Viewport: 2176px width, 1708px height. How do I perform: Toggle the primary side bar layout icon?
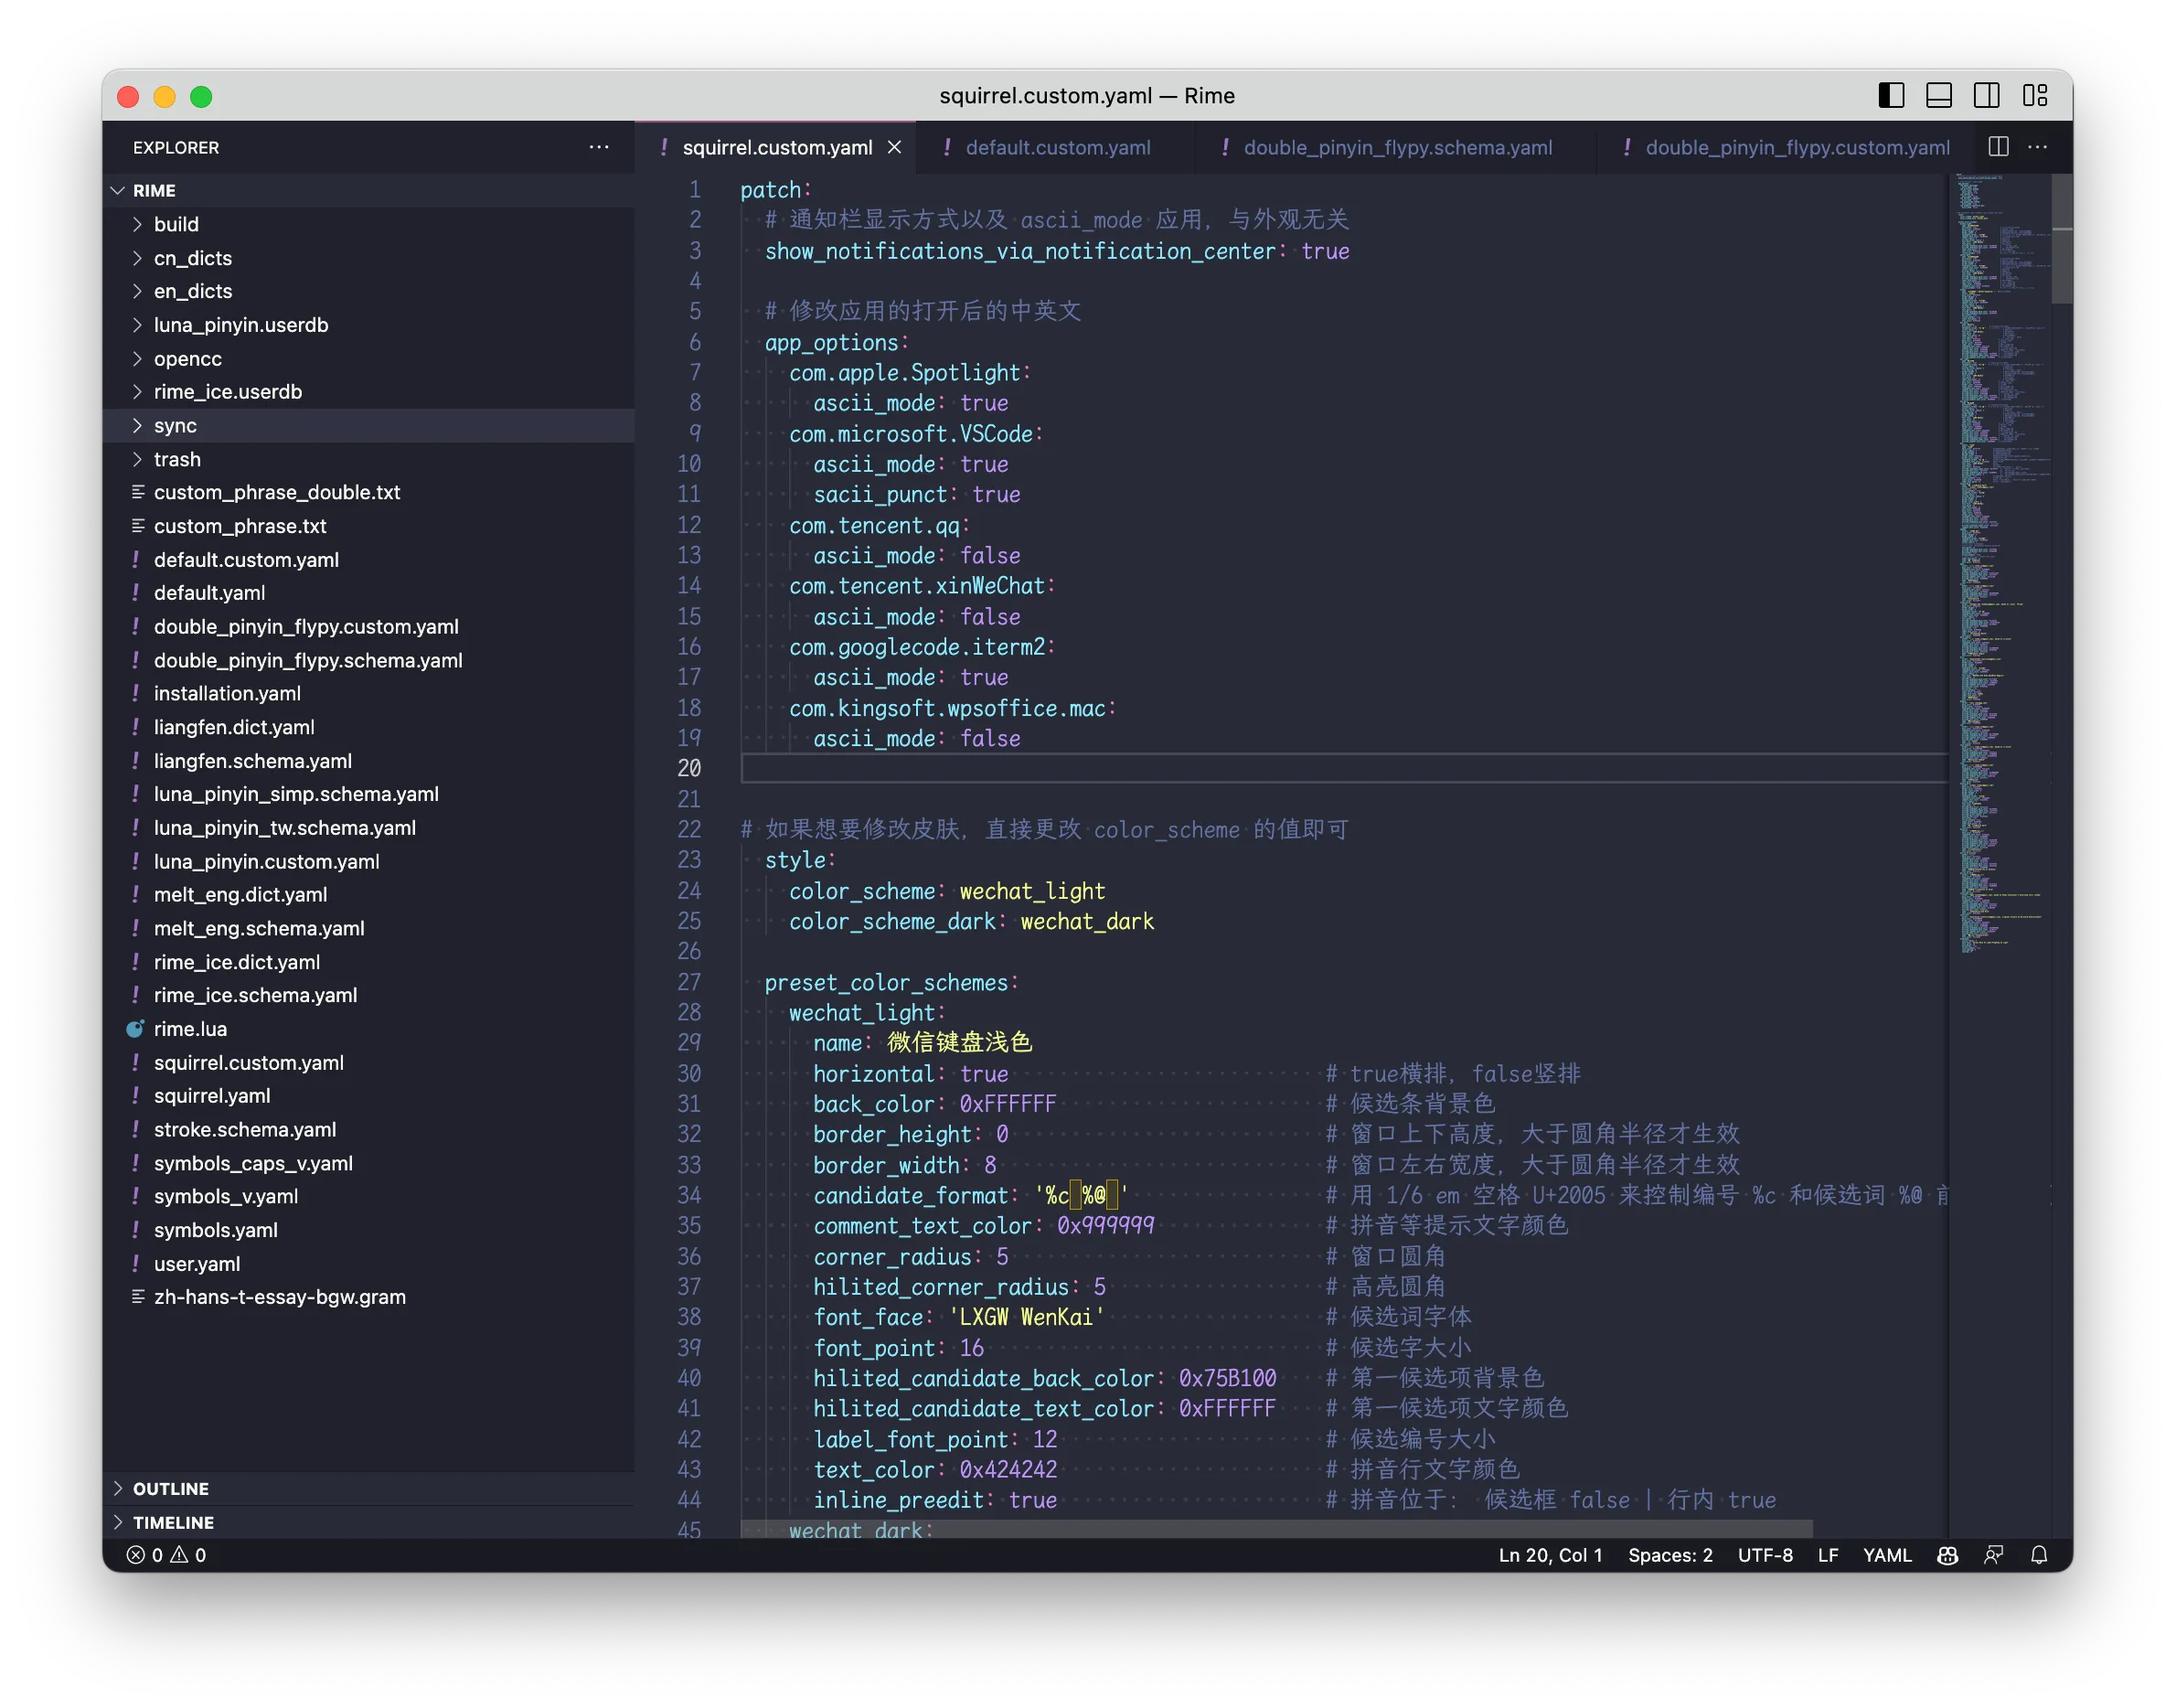tap(1891, 95)
